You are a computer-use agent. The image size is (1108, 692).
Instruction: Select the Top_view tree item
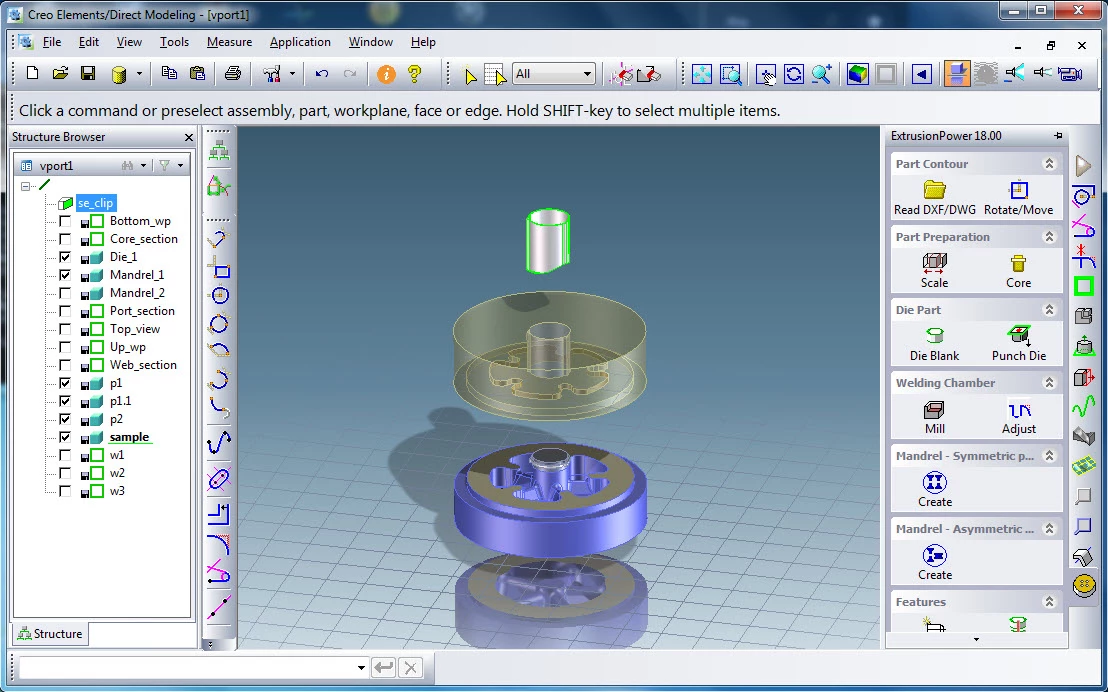pos(134,329)
